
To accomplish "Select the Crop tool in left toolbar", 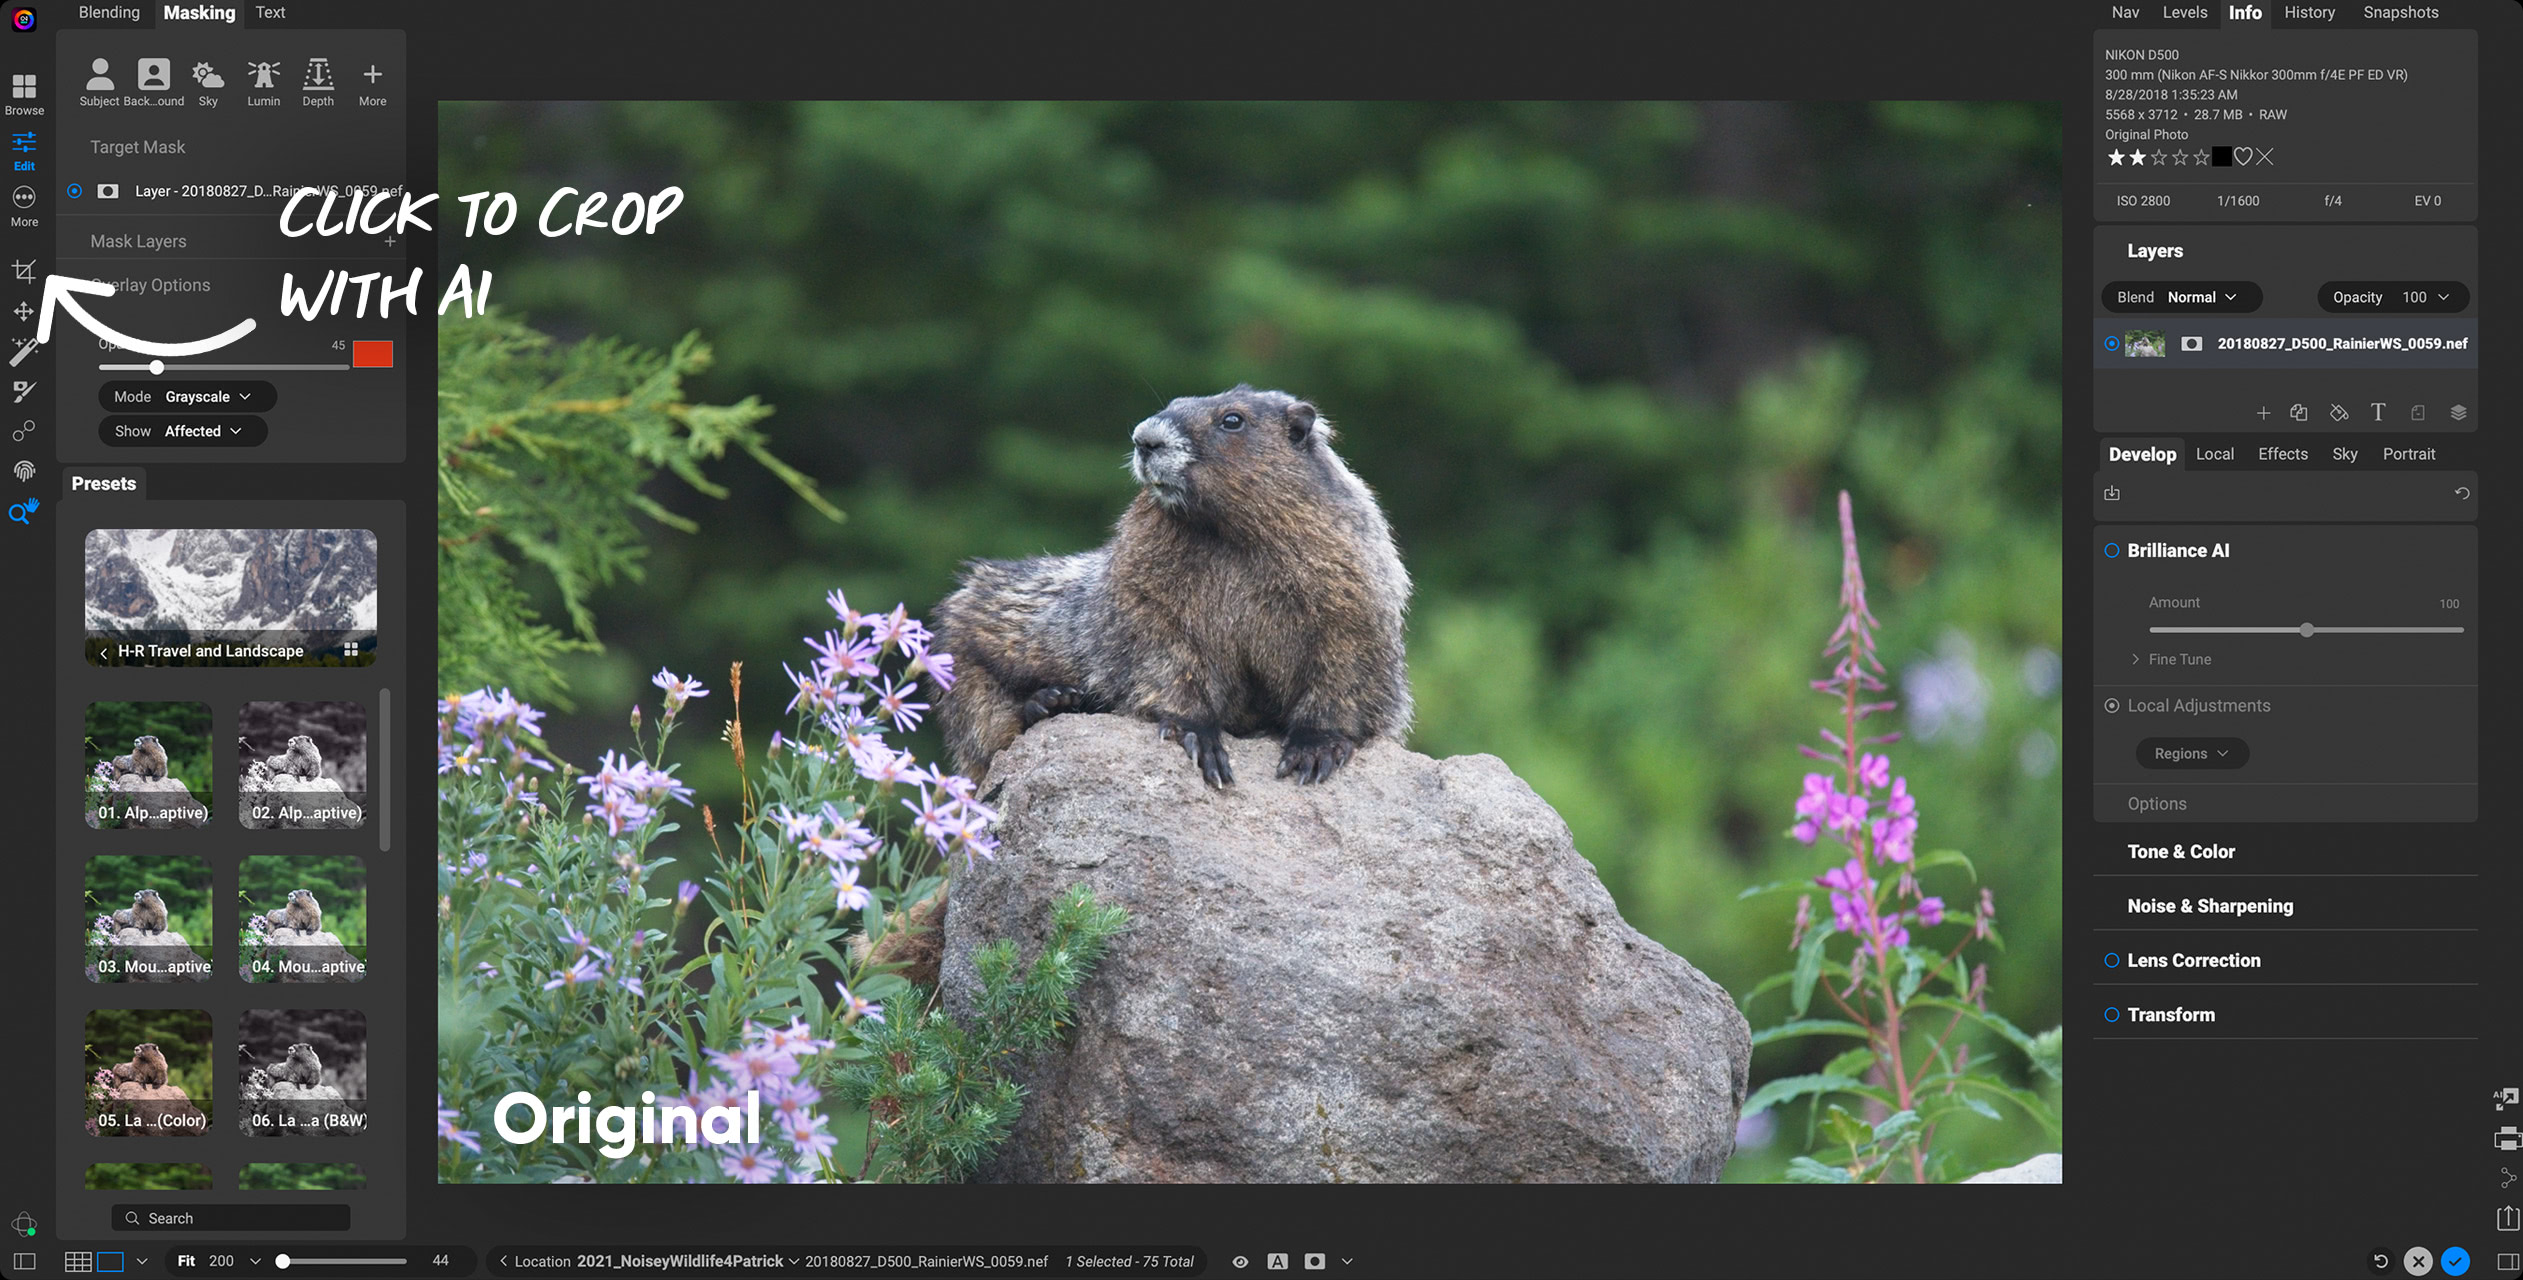I will click(24, 271).
